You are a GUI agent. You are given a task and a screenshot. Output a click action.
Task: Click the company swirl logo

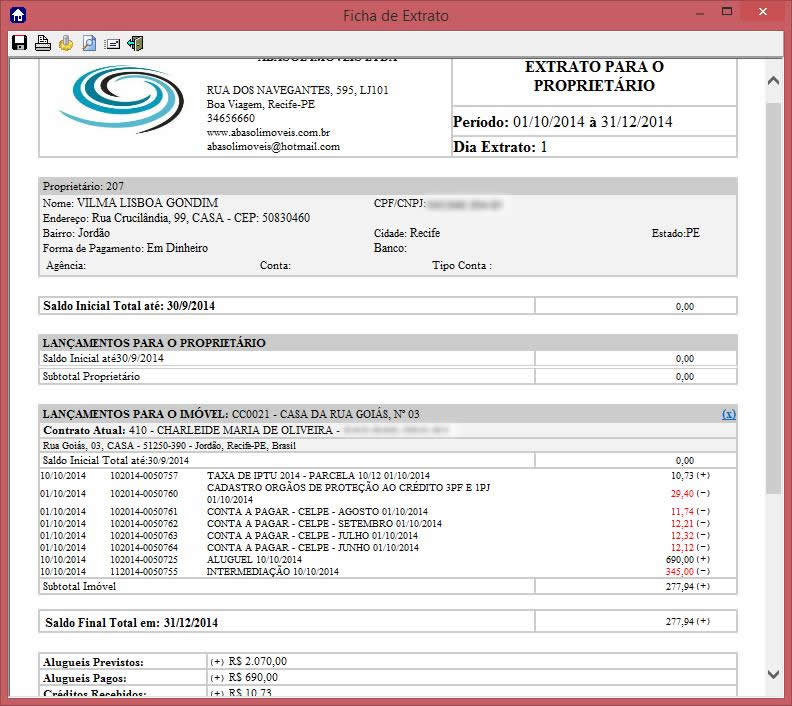tap(120, 100)
